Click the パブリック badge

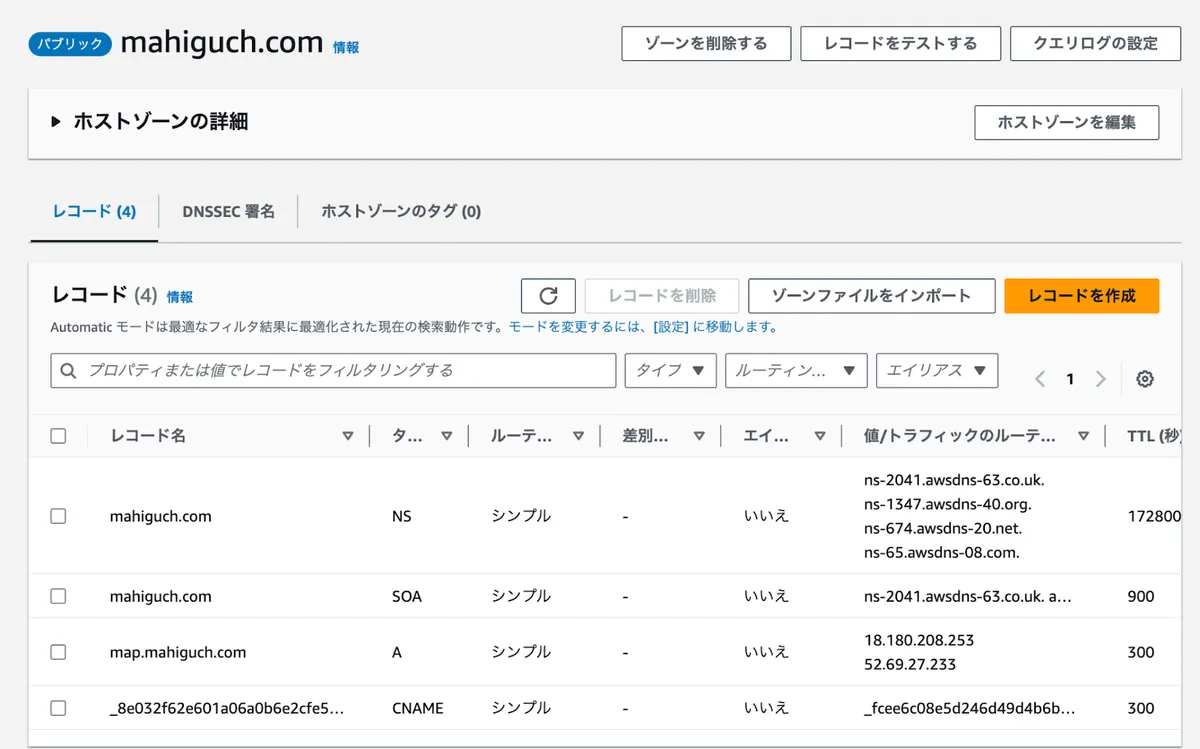[x=69, y=44]
